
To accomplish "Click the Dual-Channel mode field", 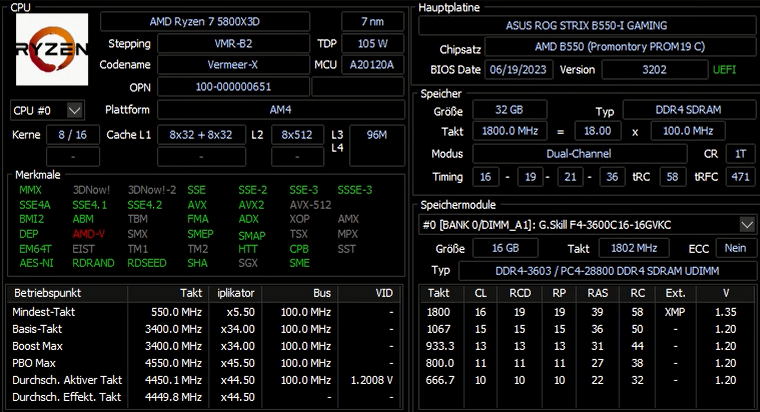I will coord(579,154).
